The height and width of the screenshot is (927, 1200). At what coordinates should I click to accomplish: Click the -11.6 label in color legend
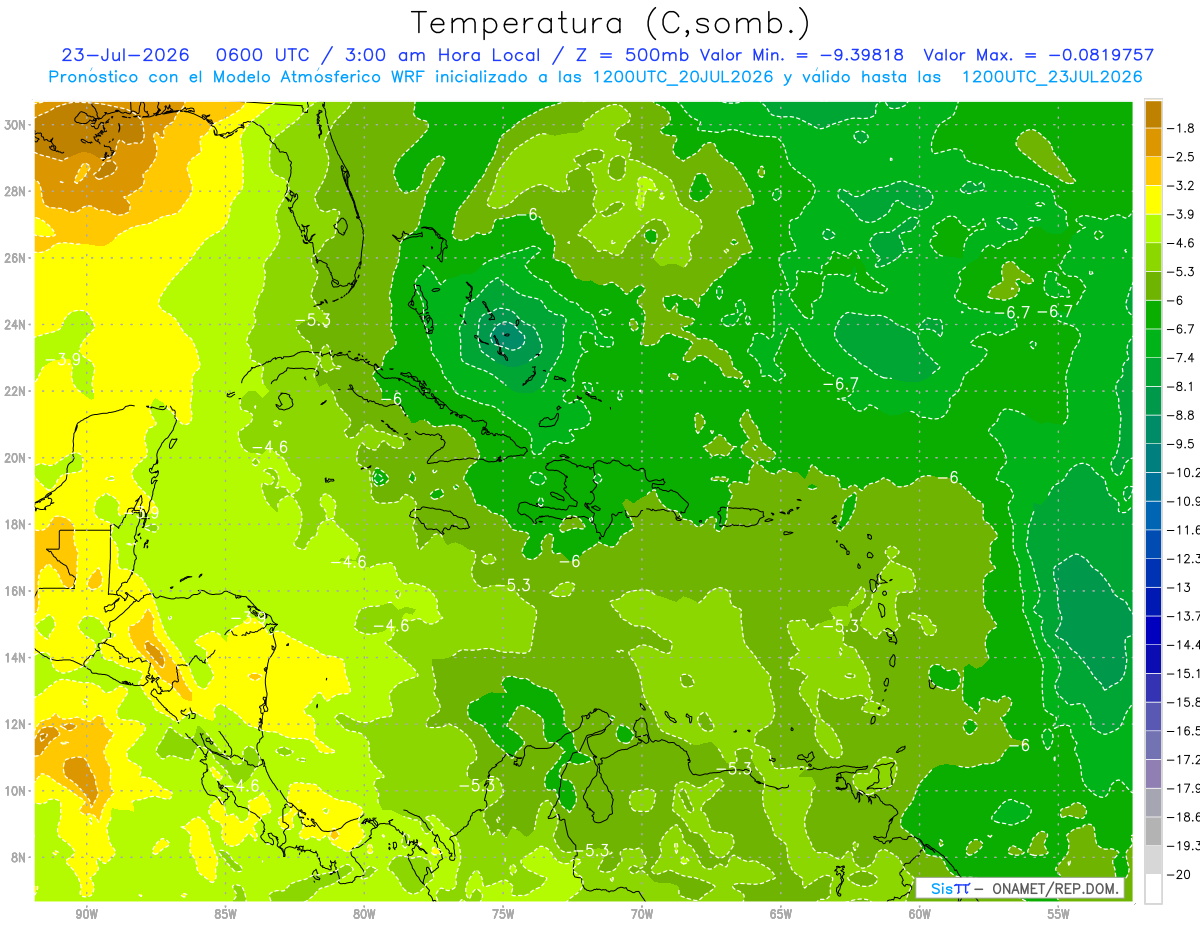coord(1184,529)
